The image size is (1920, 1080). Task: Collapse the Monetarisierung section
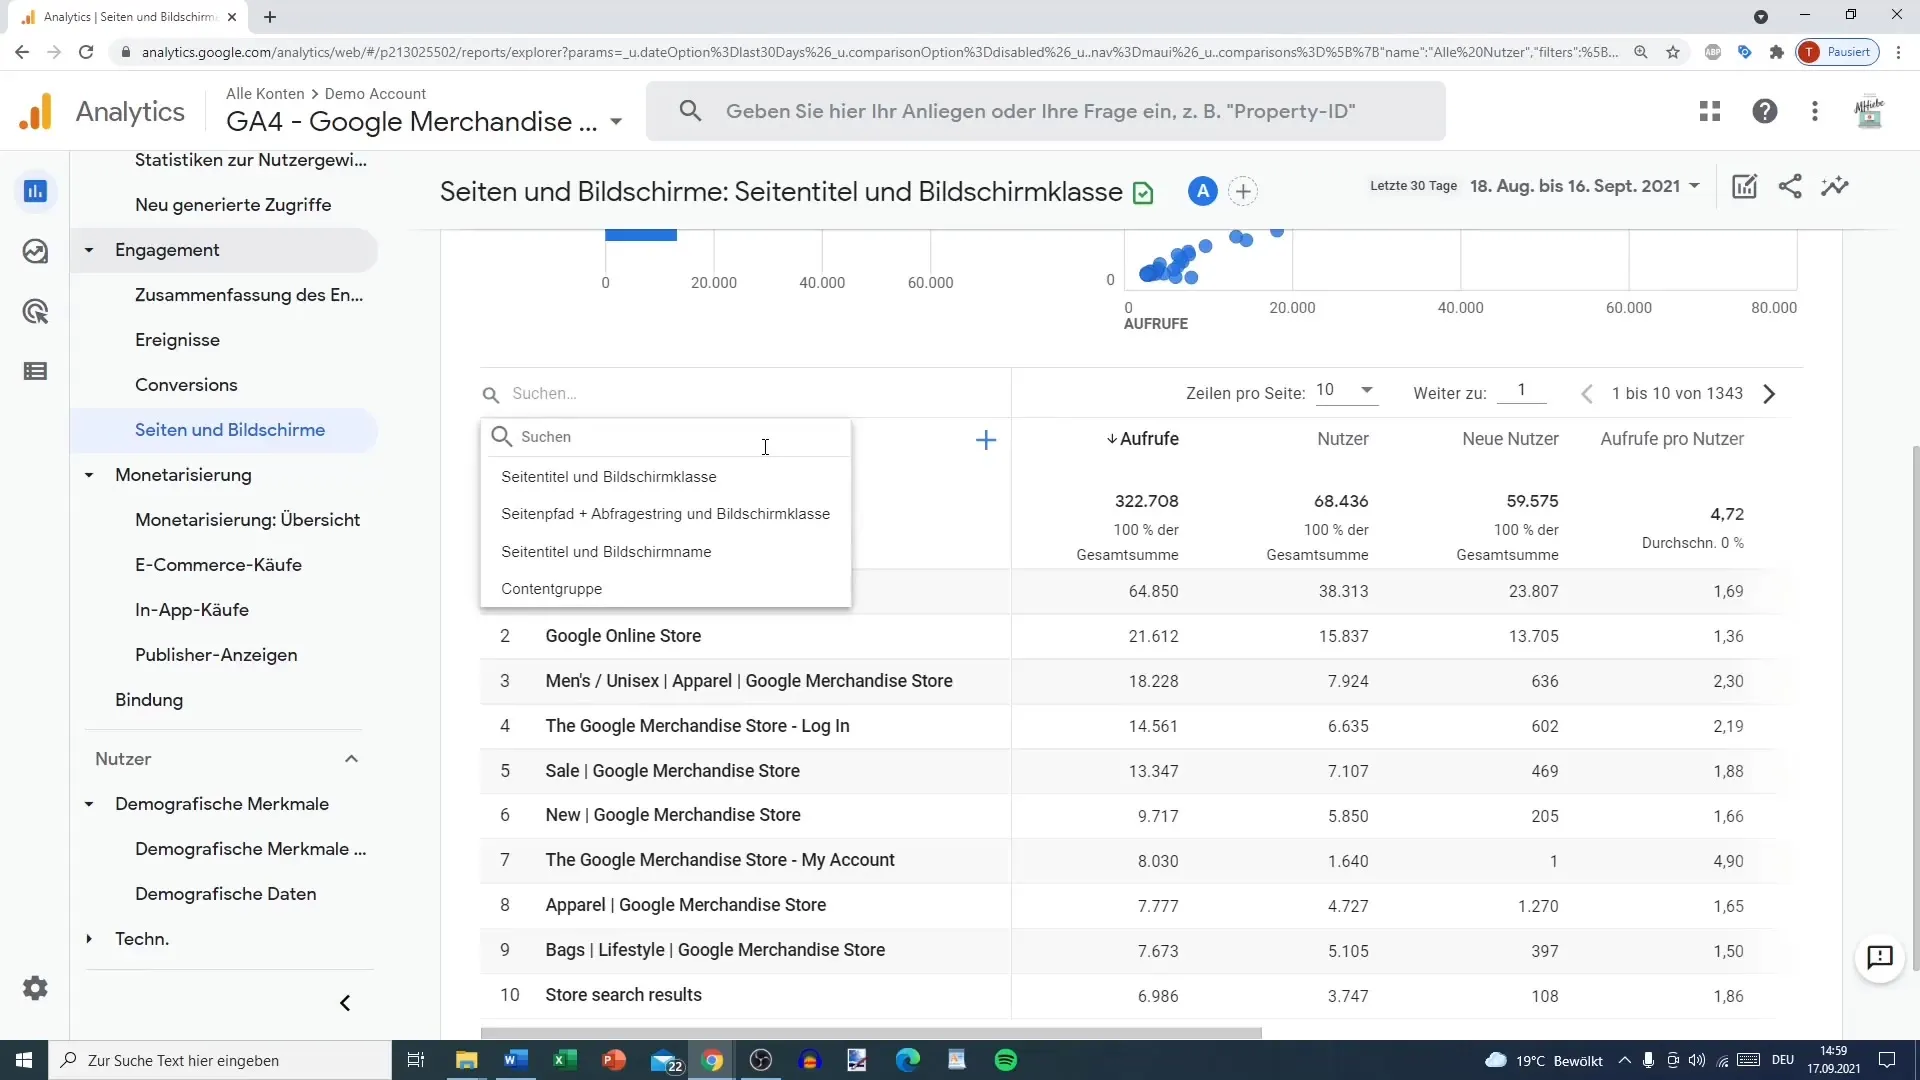pyautogui.click(x=89, y=475)
